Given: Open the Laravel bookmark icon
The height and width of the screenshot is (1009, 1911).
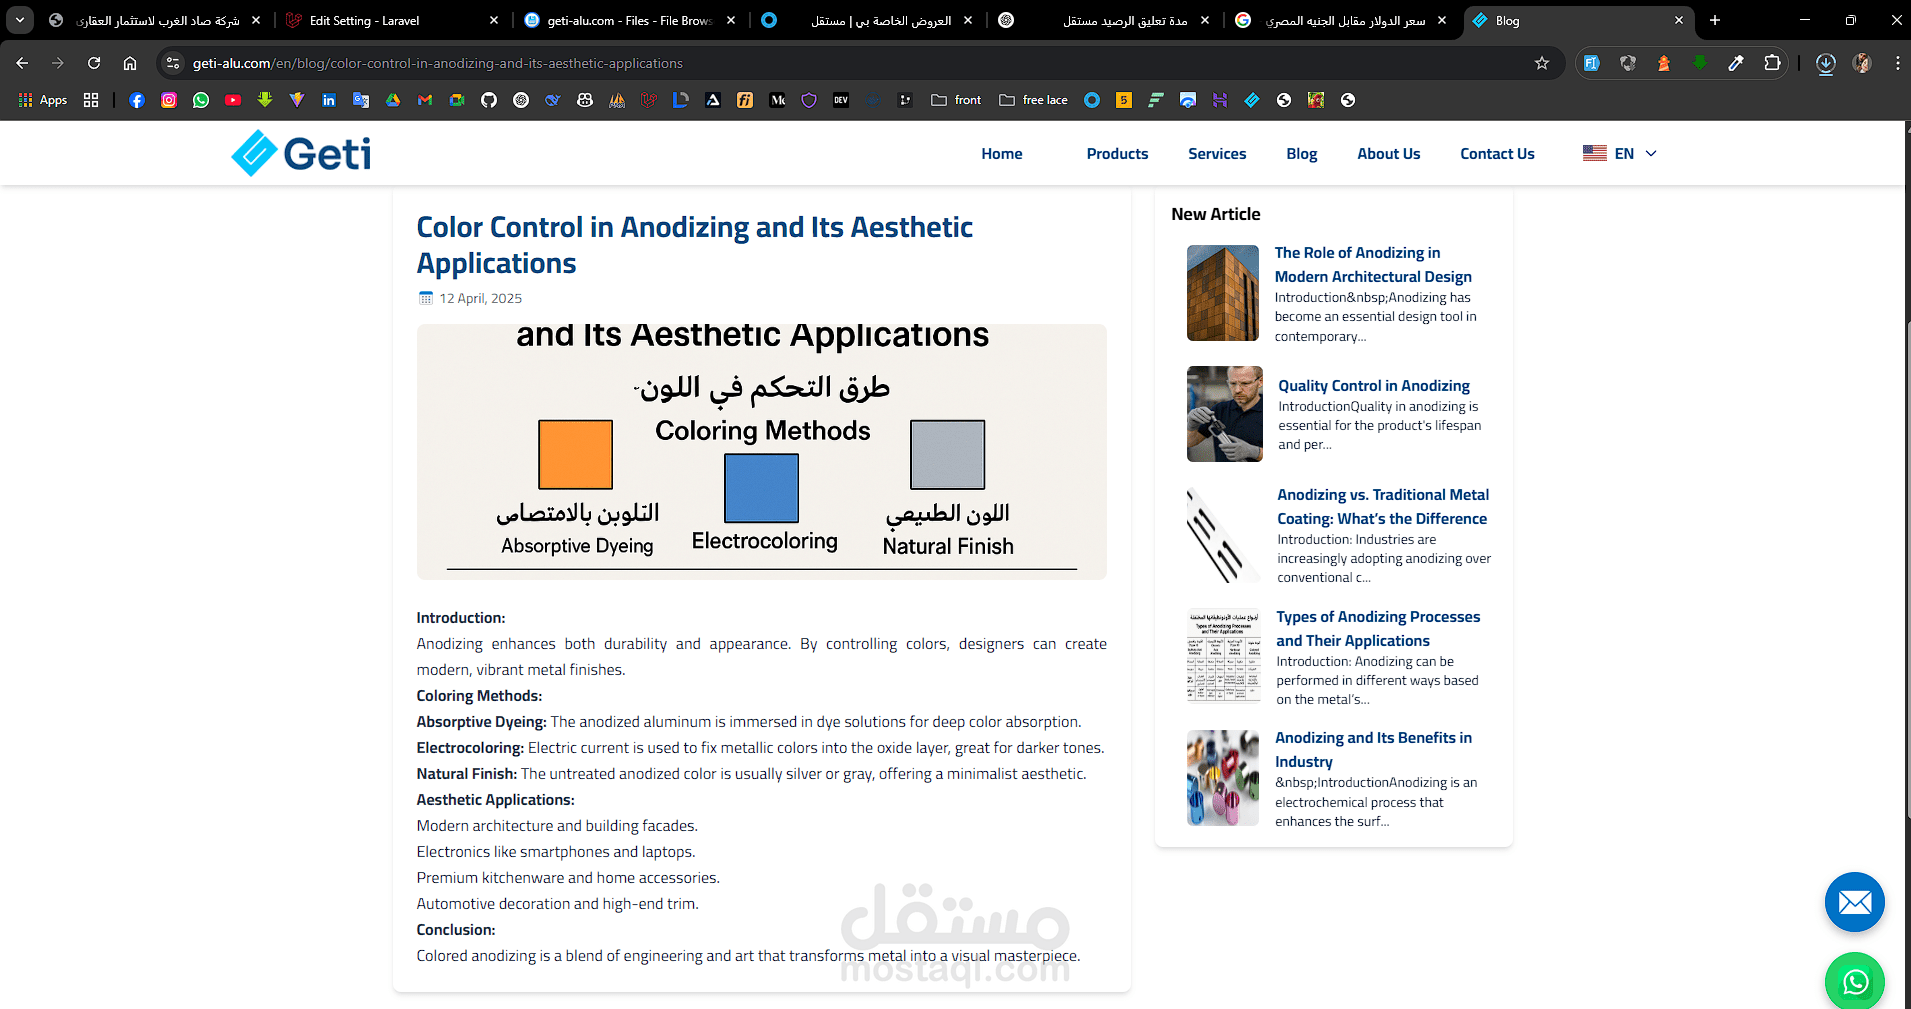Looking at the screenshot, I should tap(649, 100).
